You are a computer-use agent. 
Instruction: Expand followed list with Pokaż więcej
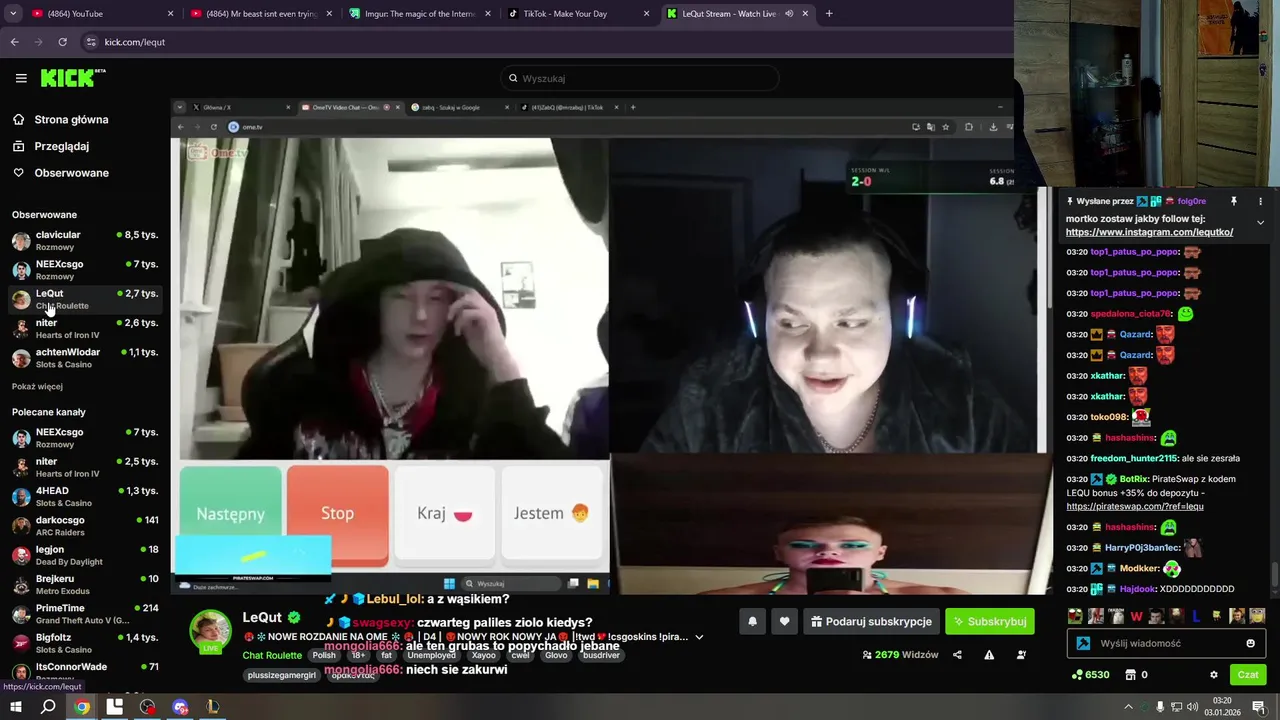pos(37,387)
